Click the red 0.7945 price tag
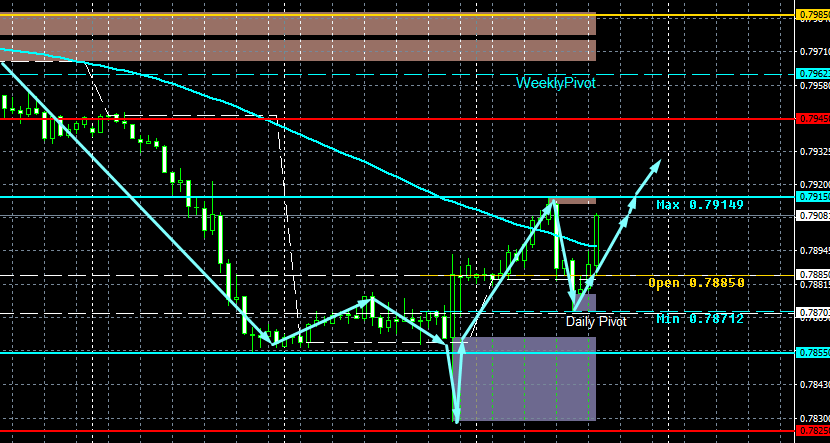 tap(813, 118)
